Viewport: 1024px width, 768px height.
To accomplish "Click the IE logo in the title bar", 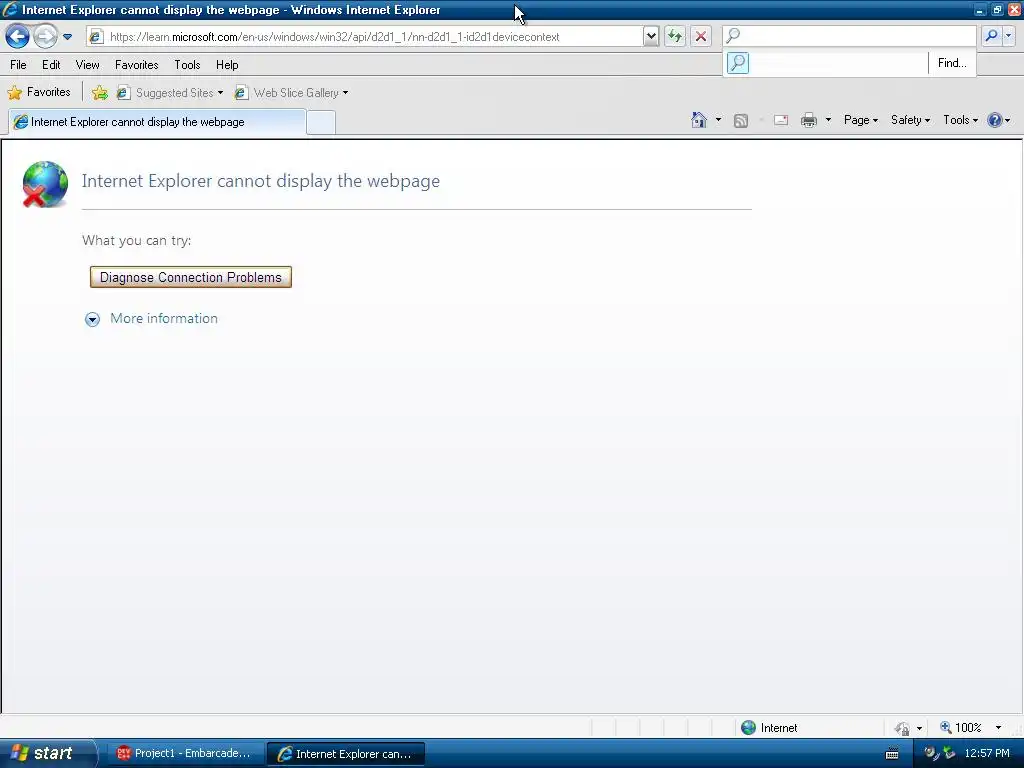I will (10, 10).
